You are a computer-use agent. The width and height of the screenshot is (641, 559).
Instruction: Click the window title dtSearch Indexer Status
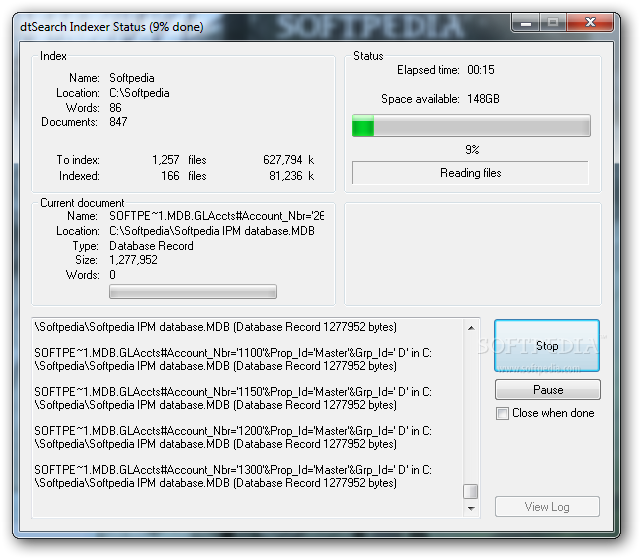click(x=112, y=27)
